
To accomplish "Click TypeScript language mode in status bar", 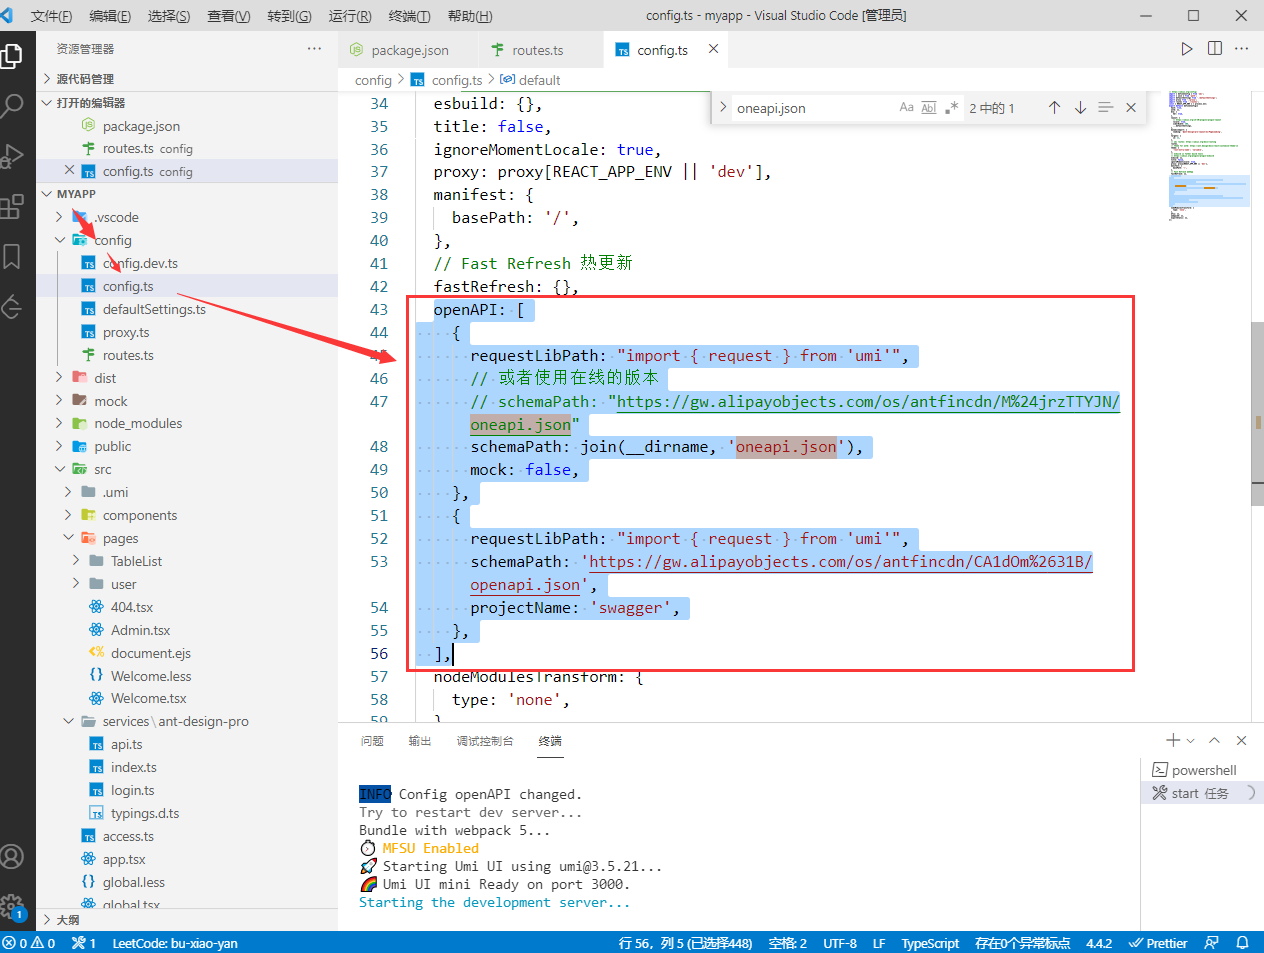I will click(930, 943).
